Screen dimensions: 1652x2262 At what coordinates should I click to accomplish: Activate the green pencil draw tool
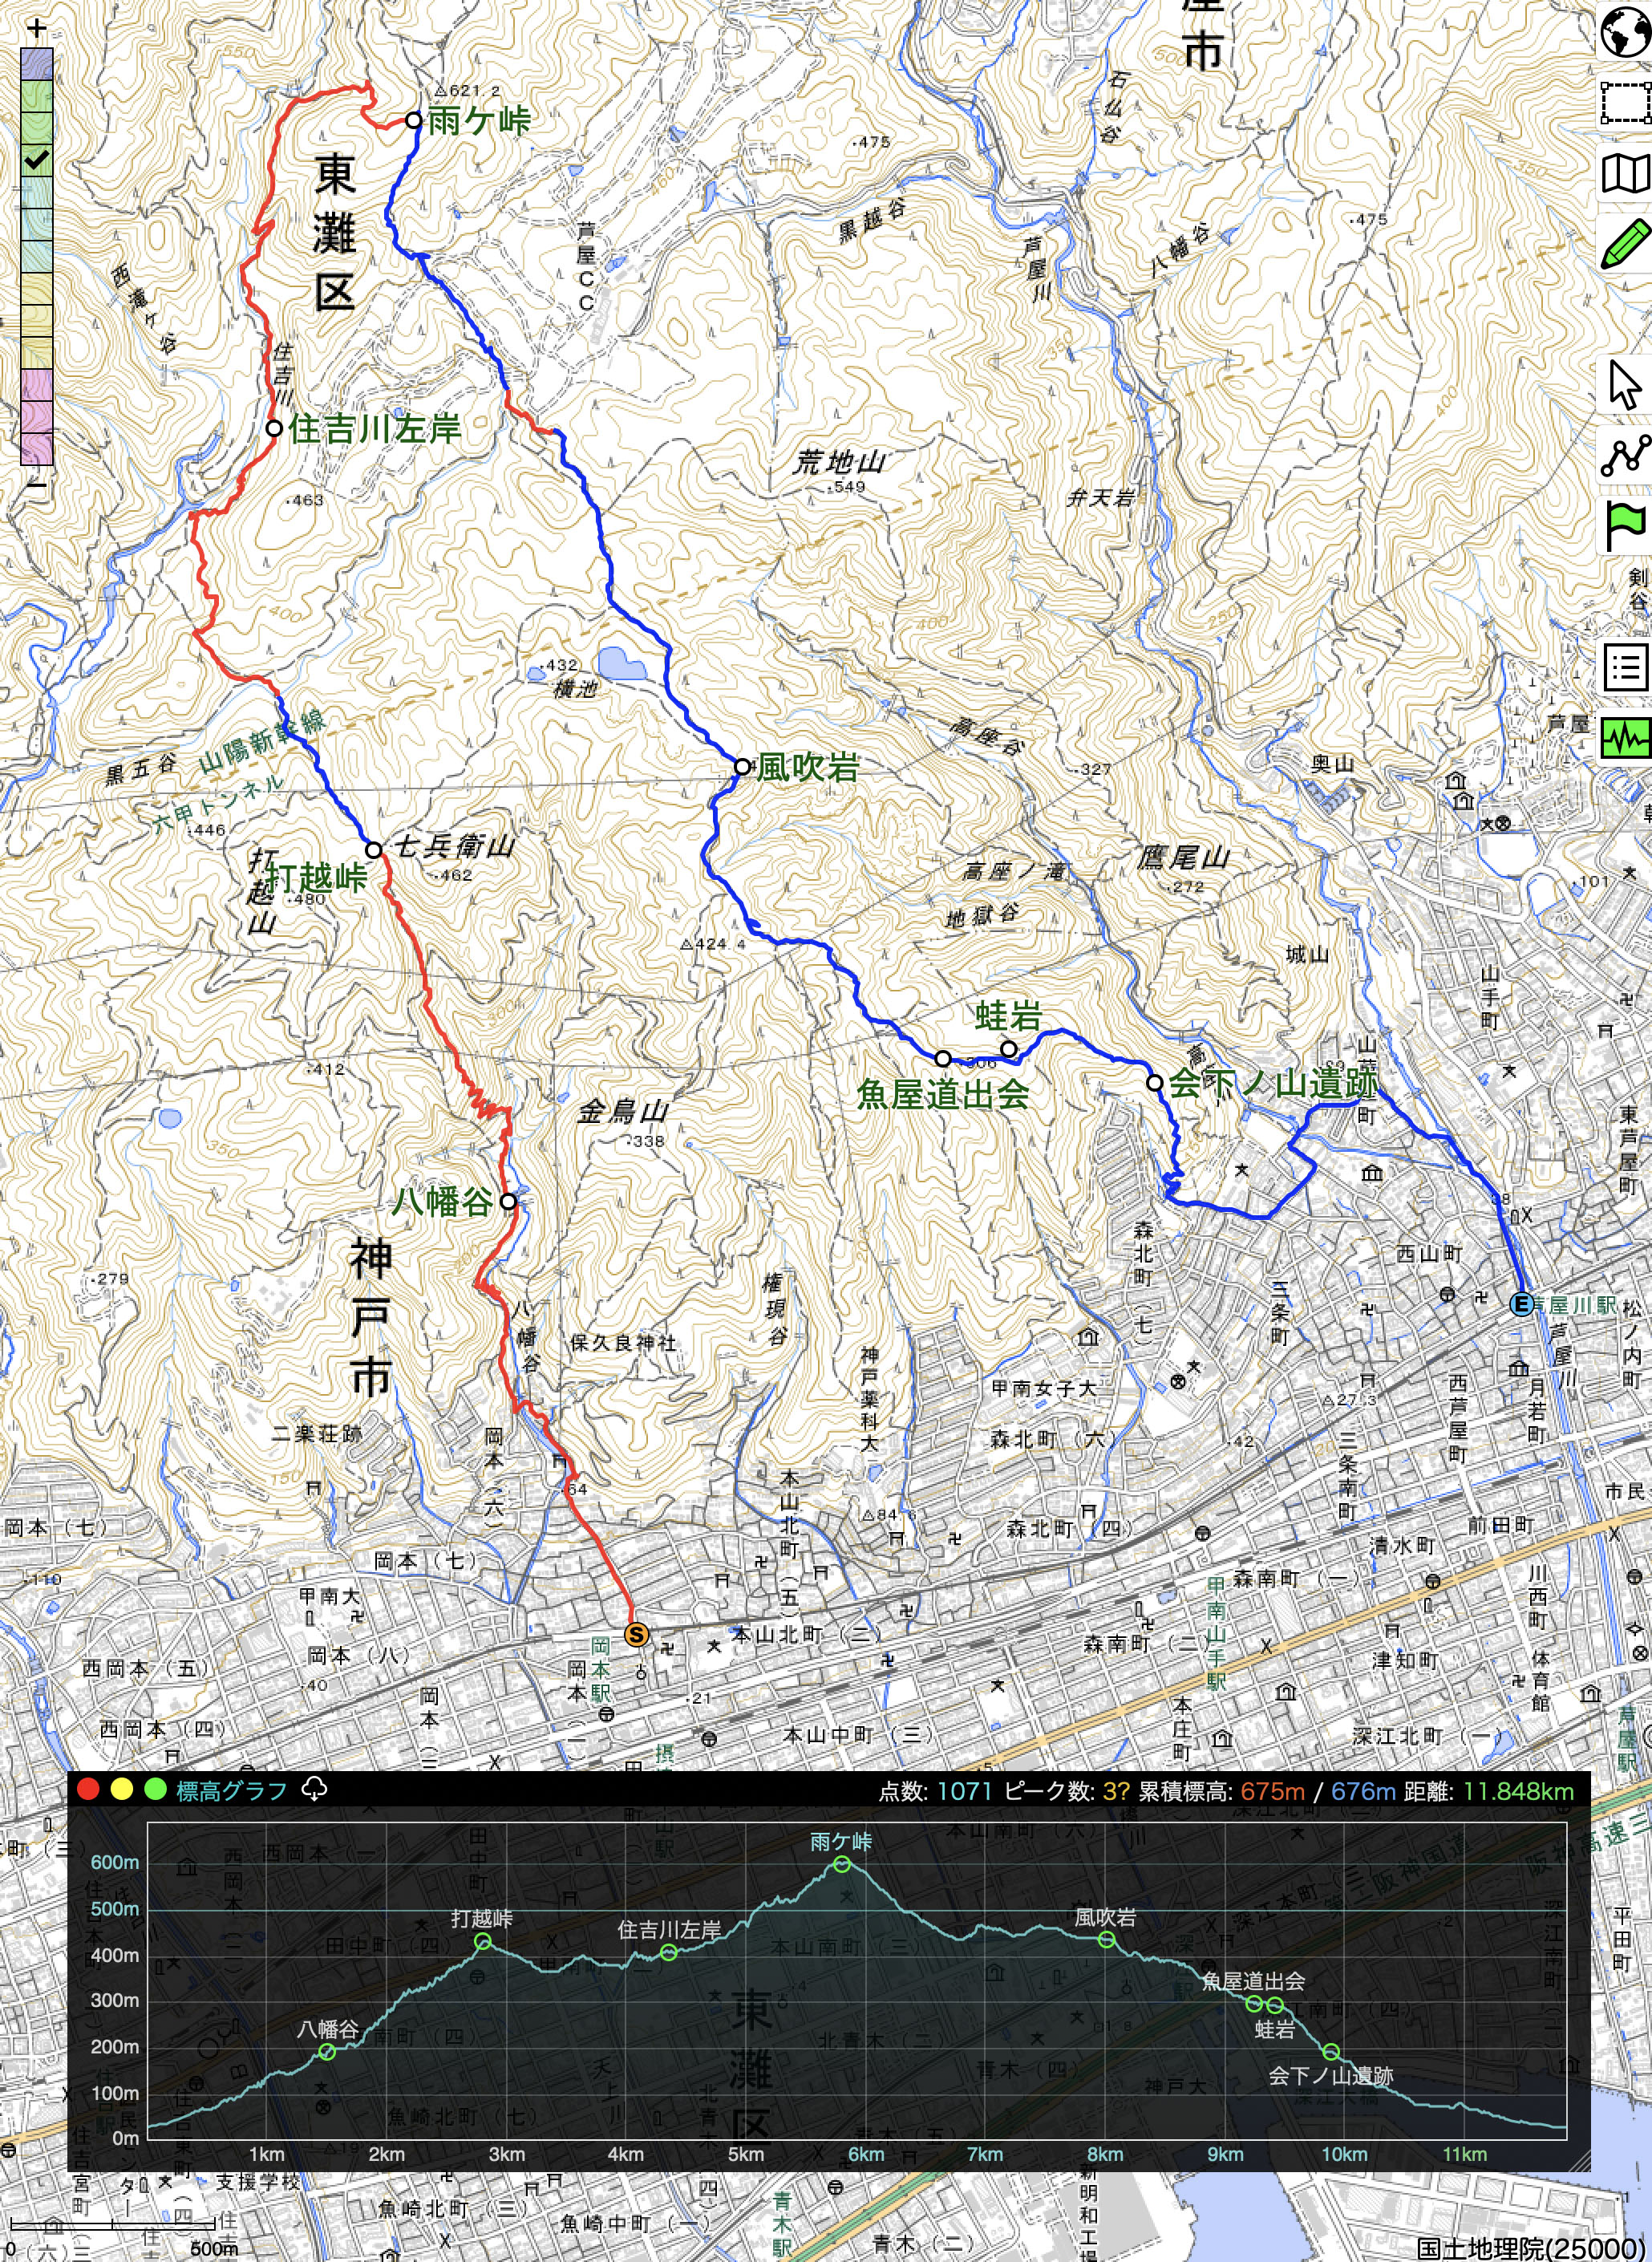coord(1625,245)
